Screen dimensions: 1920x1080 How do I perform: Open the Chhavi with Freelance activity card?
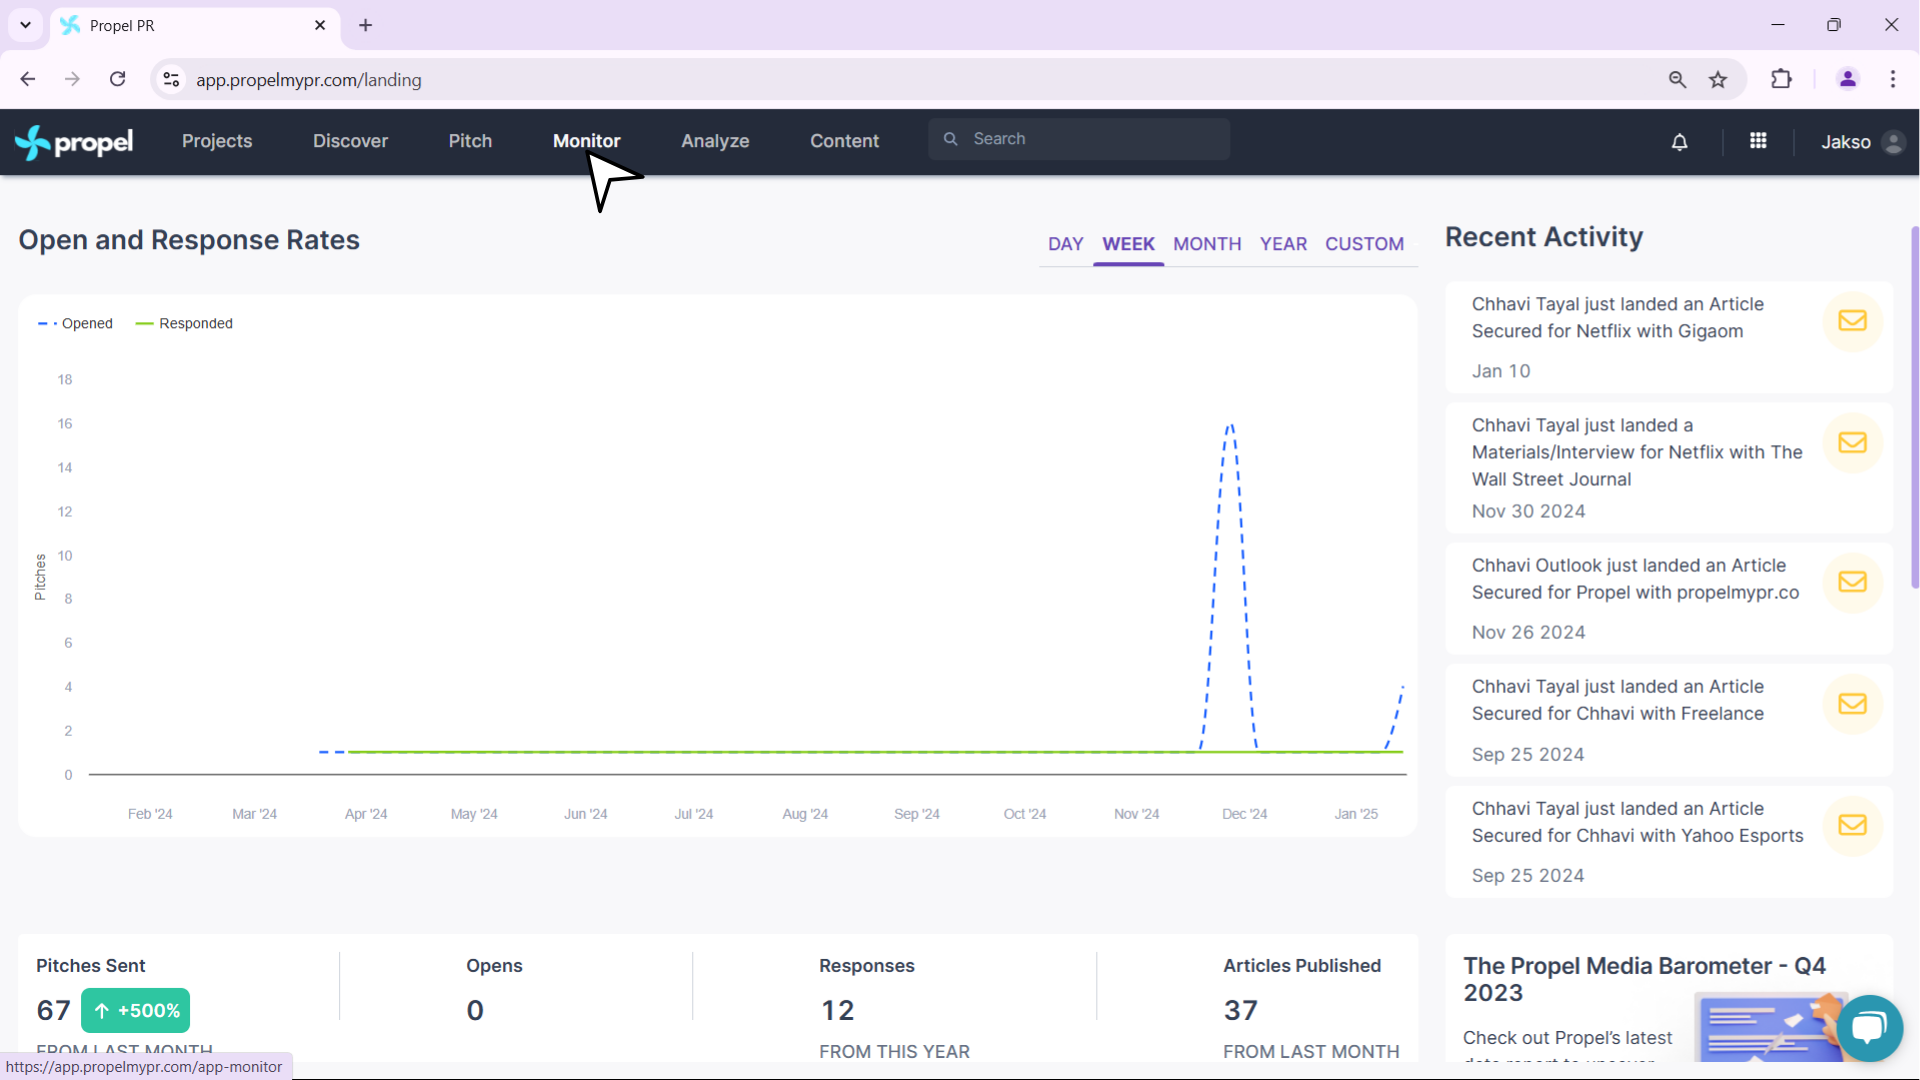coord(1669,720)
